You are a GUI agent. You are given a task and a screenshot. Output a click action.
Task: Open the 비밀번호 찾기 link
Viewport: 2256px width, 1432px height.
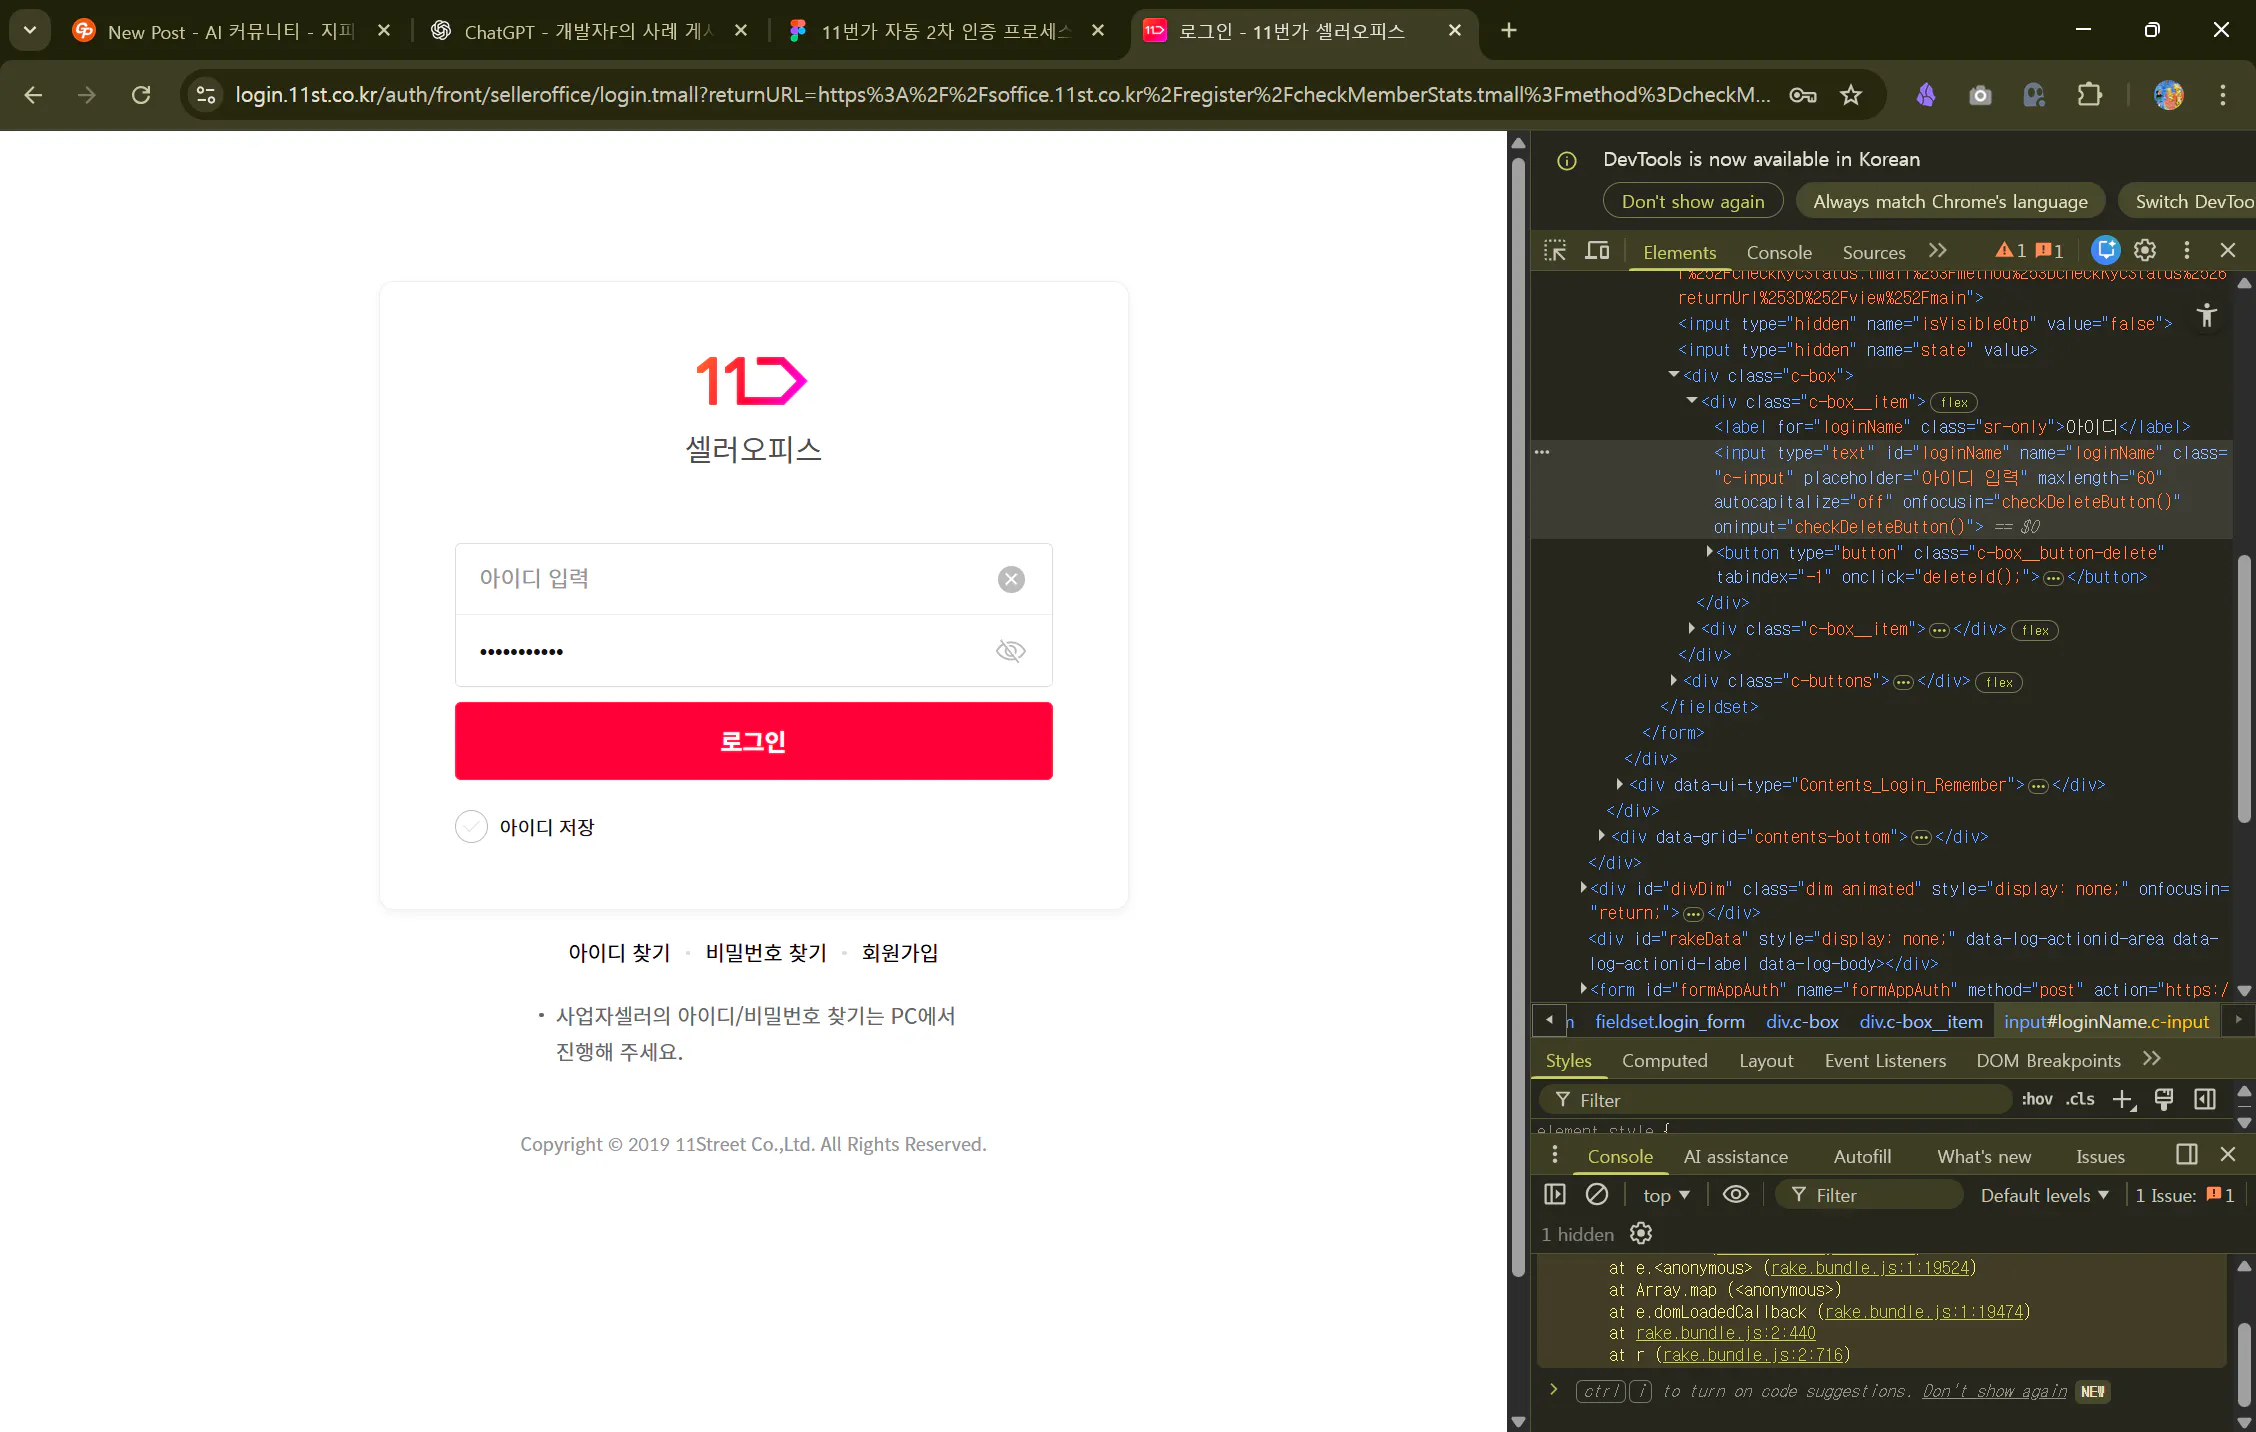(x=765, y=952)
